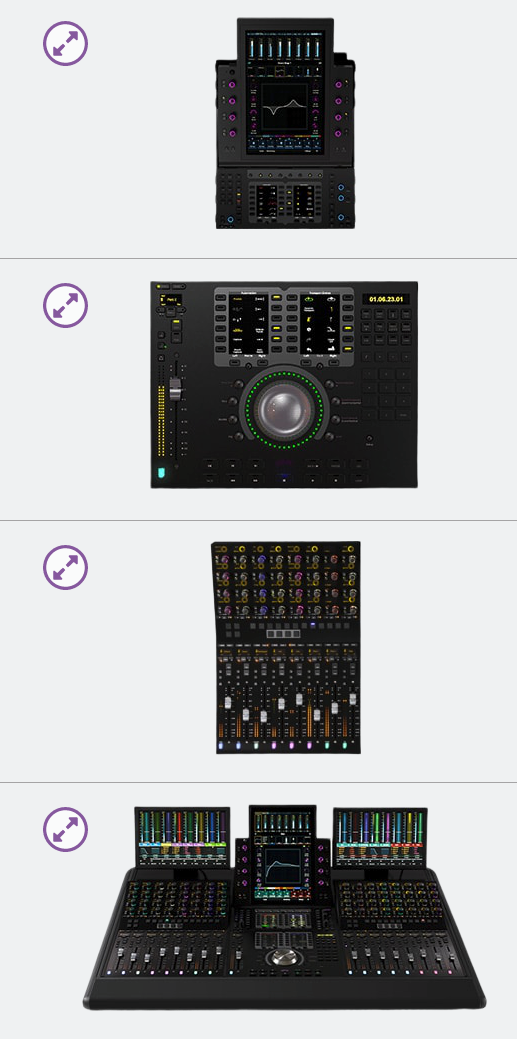Open the trackball automation controller product picture
The image size is (517, 1039).
tap(284, 384)
